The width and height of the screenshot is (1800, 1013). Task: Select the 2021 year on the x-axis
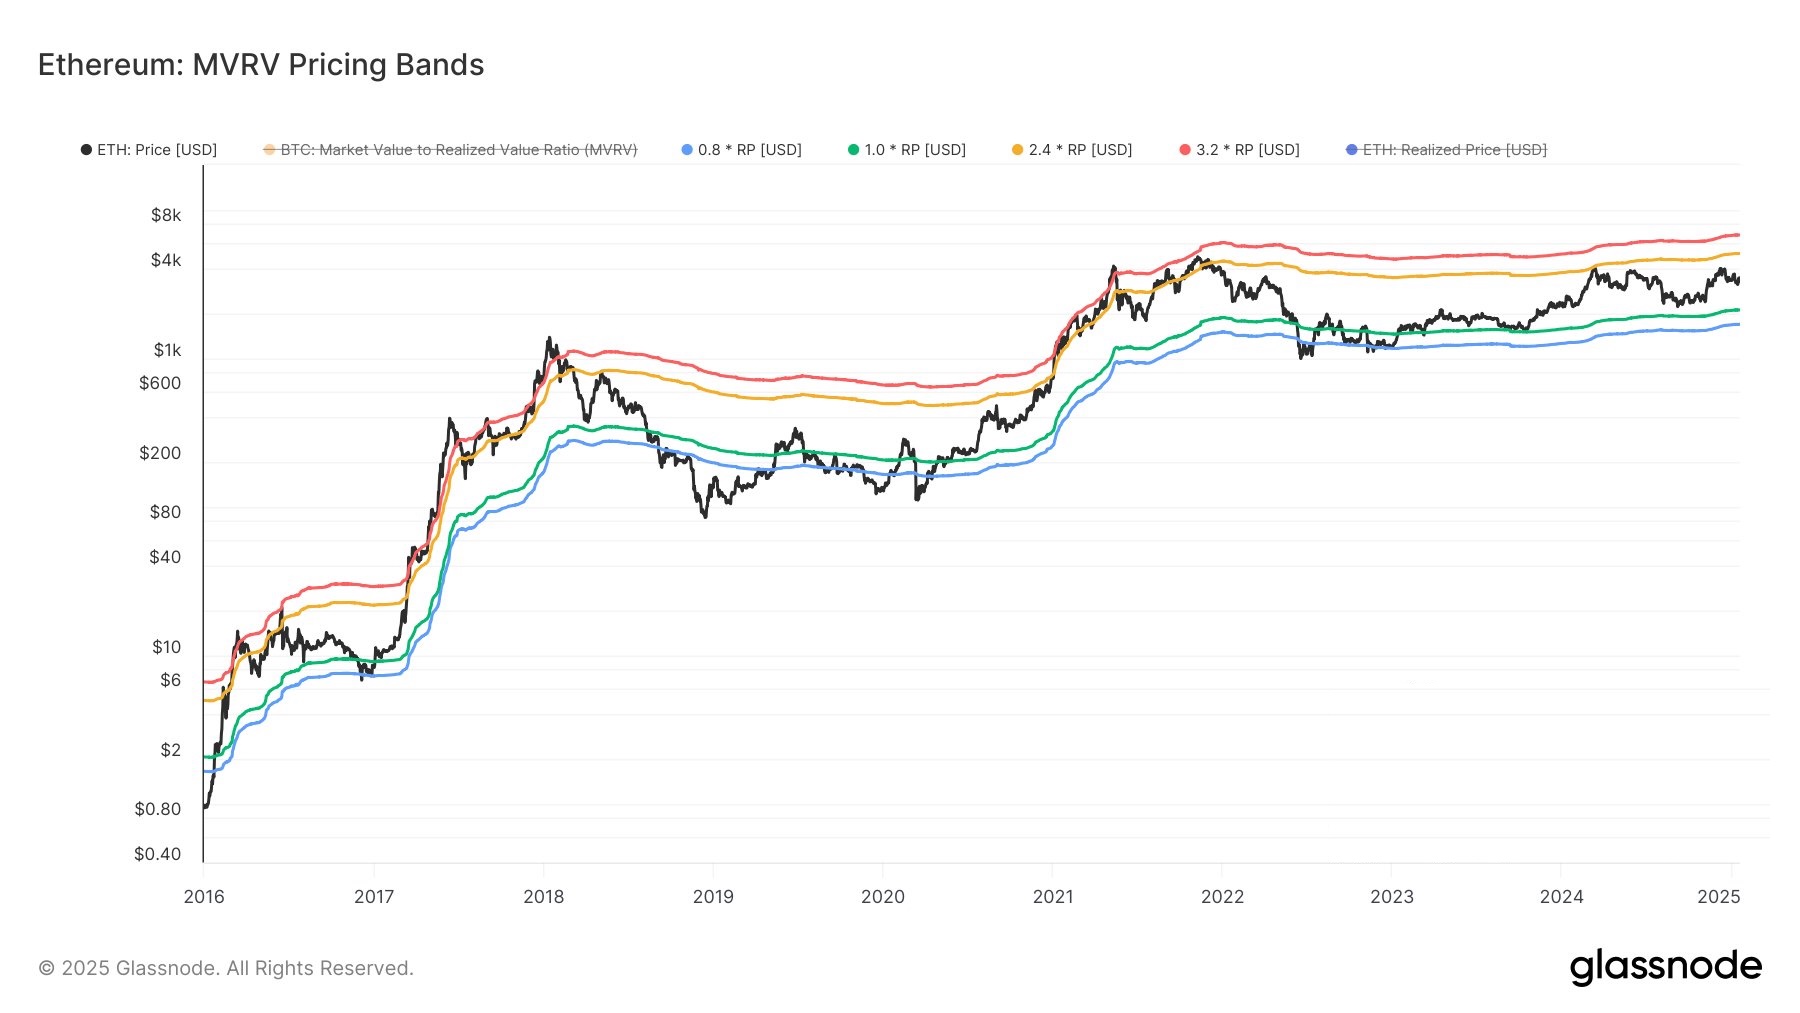(x=1052, y=896)
